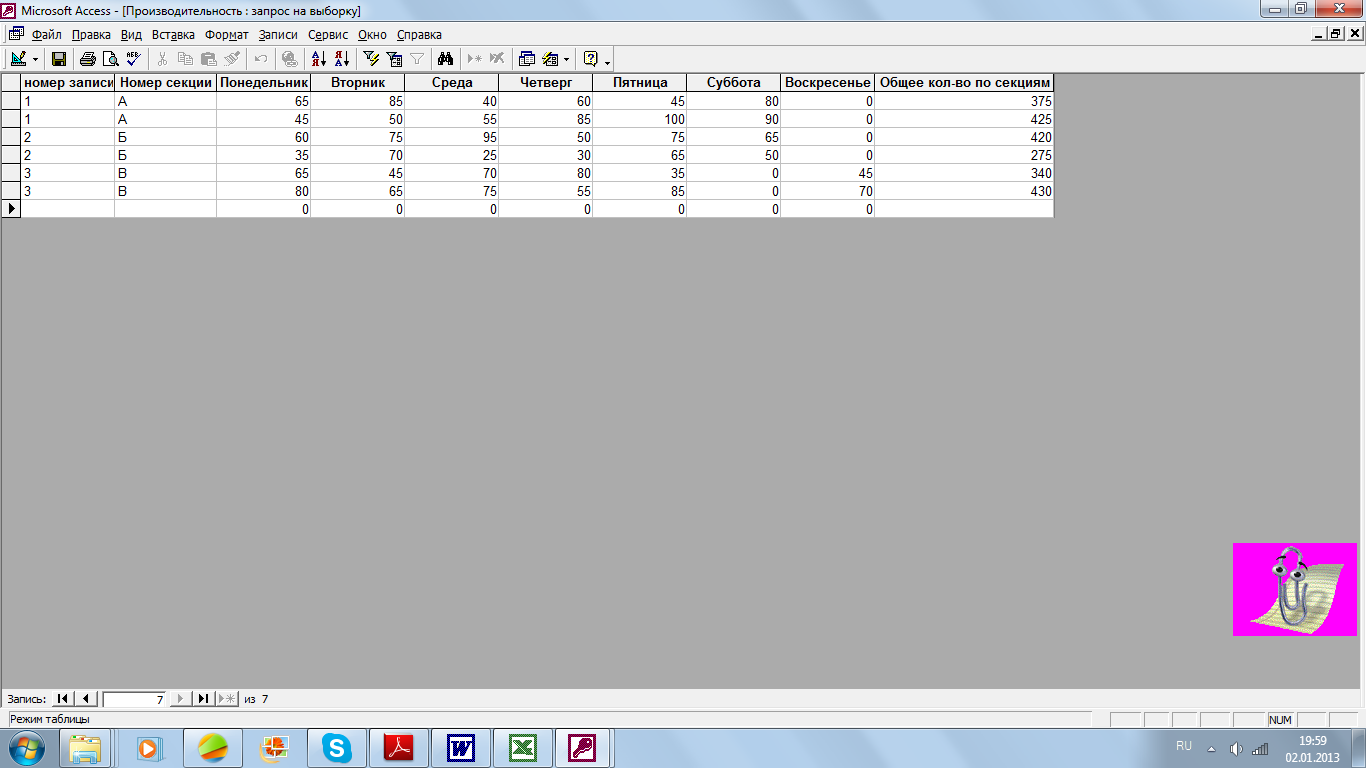Click the volume speaker tray icon

pyautogui.click(x=1236, y=749)
